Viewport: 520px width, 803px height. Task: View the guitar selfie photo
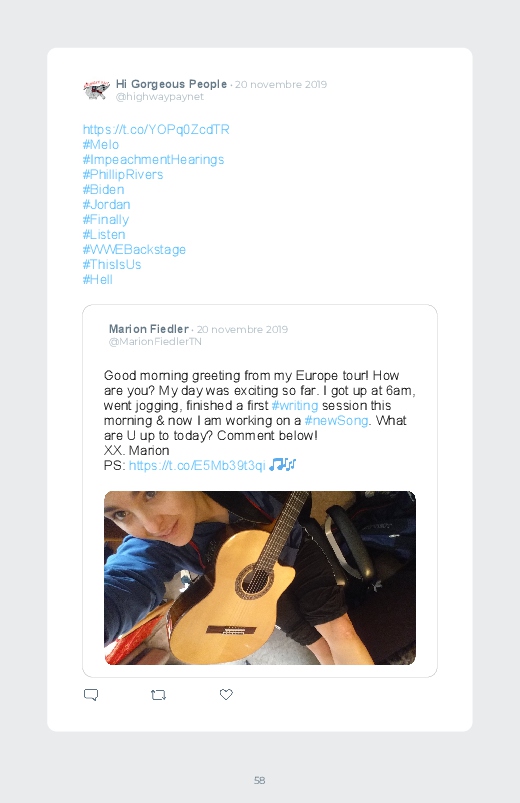click(x=260, y=578)
